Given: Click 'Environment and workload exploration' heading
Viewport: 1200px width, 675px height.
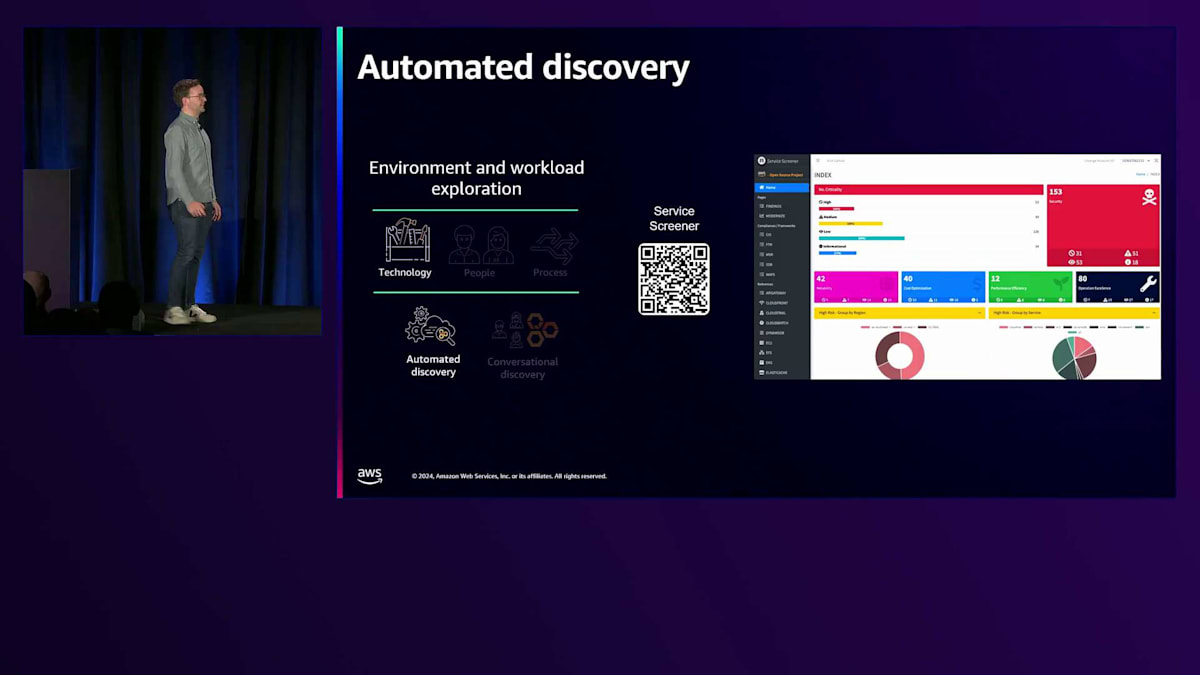Looking at the screenshot, I should (476, 178).
